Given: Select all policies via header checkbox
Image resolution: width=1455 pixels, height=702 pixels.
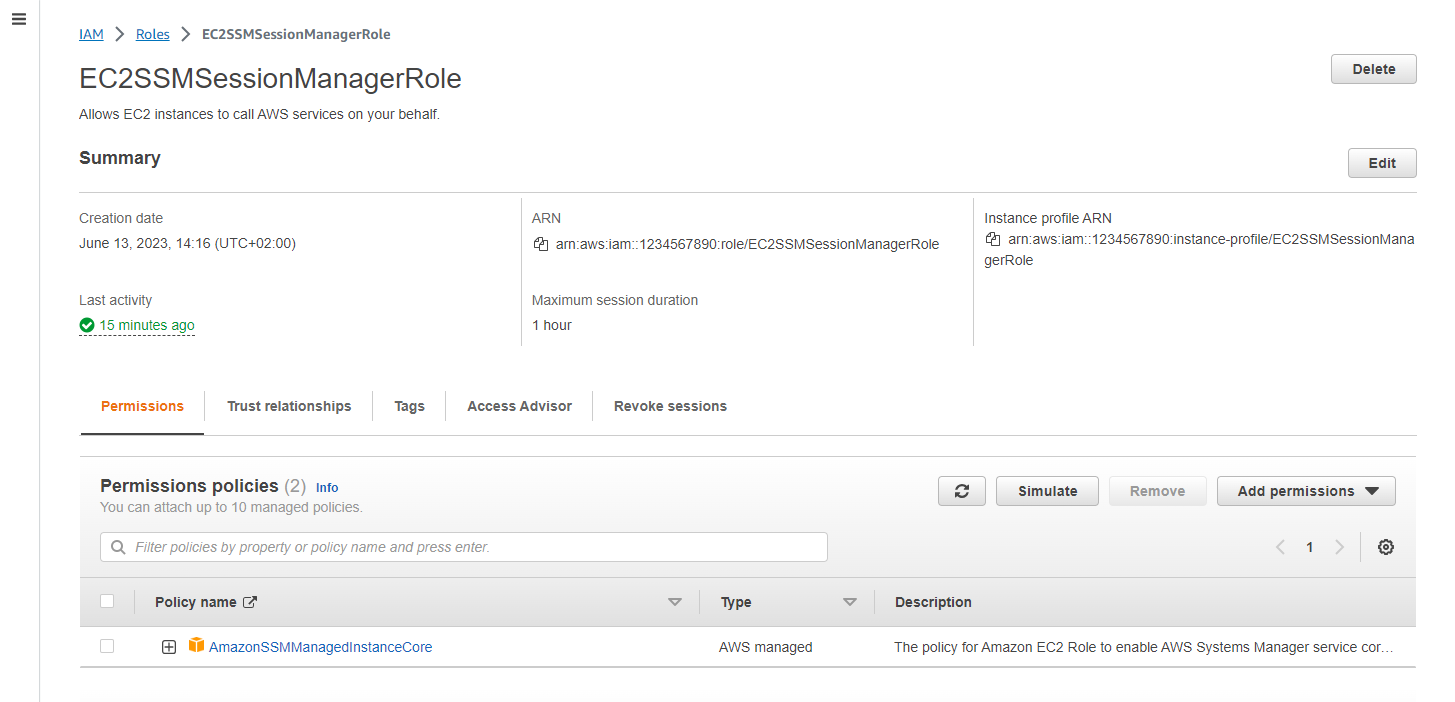Looking at the screenshot, I should click(107, 601).
